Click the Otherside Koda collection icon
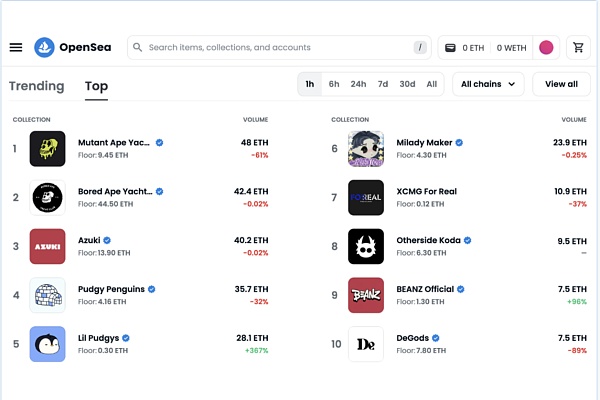600x400 pixels. [x=366, y=246]
